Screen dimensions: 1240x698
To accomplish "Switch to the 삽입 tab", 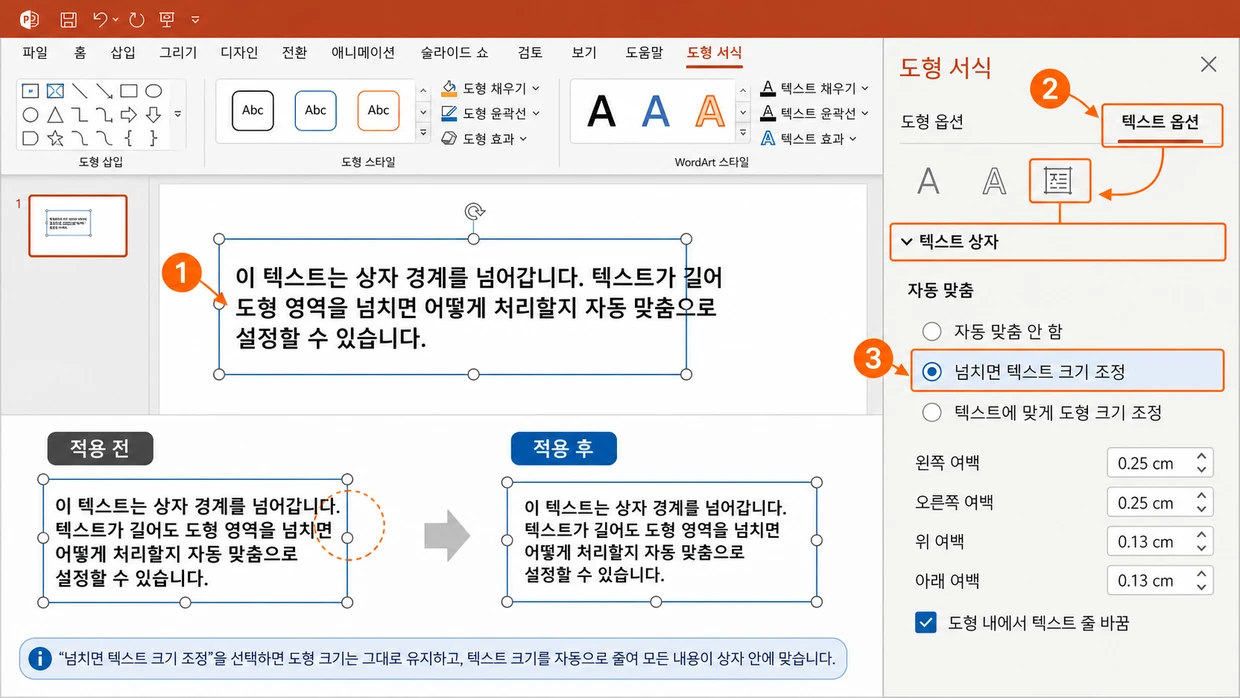I will coord(123,53).
